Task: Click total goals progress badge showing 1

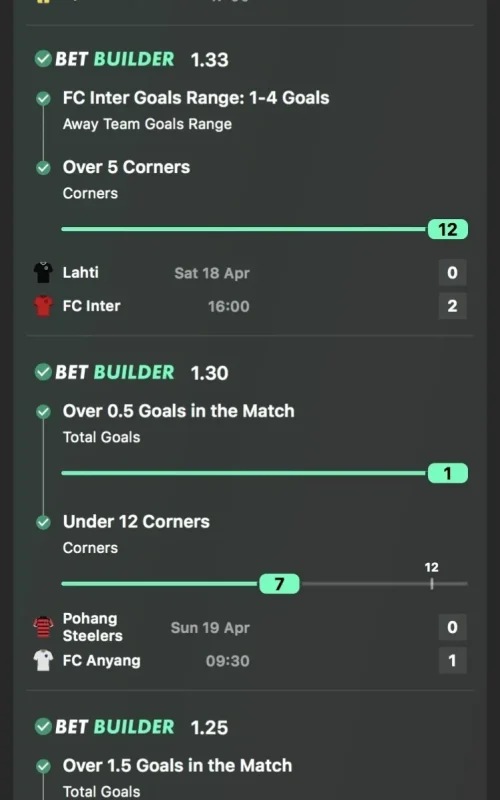Action: coord(447,473)
